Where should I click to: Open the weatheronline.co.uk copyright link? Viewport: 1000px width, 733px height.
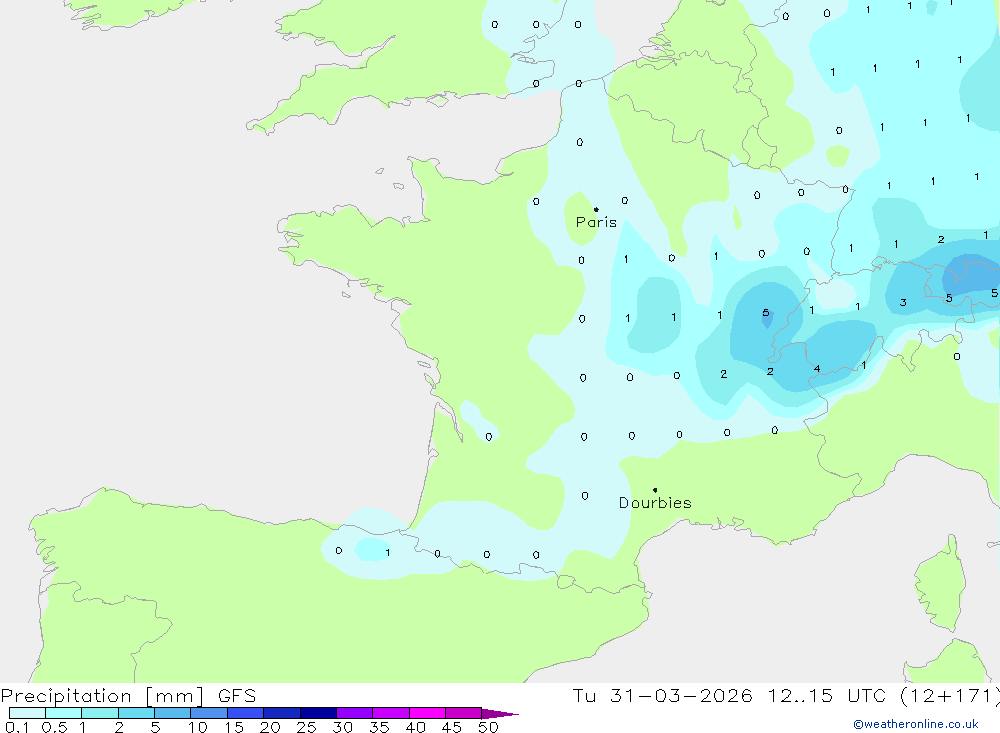[916, 724]
